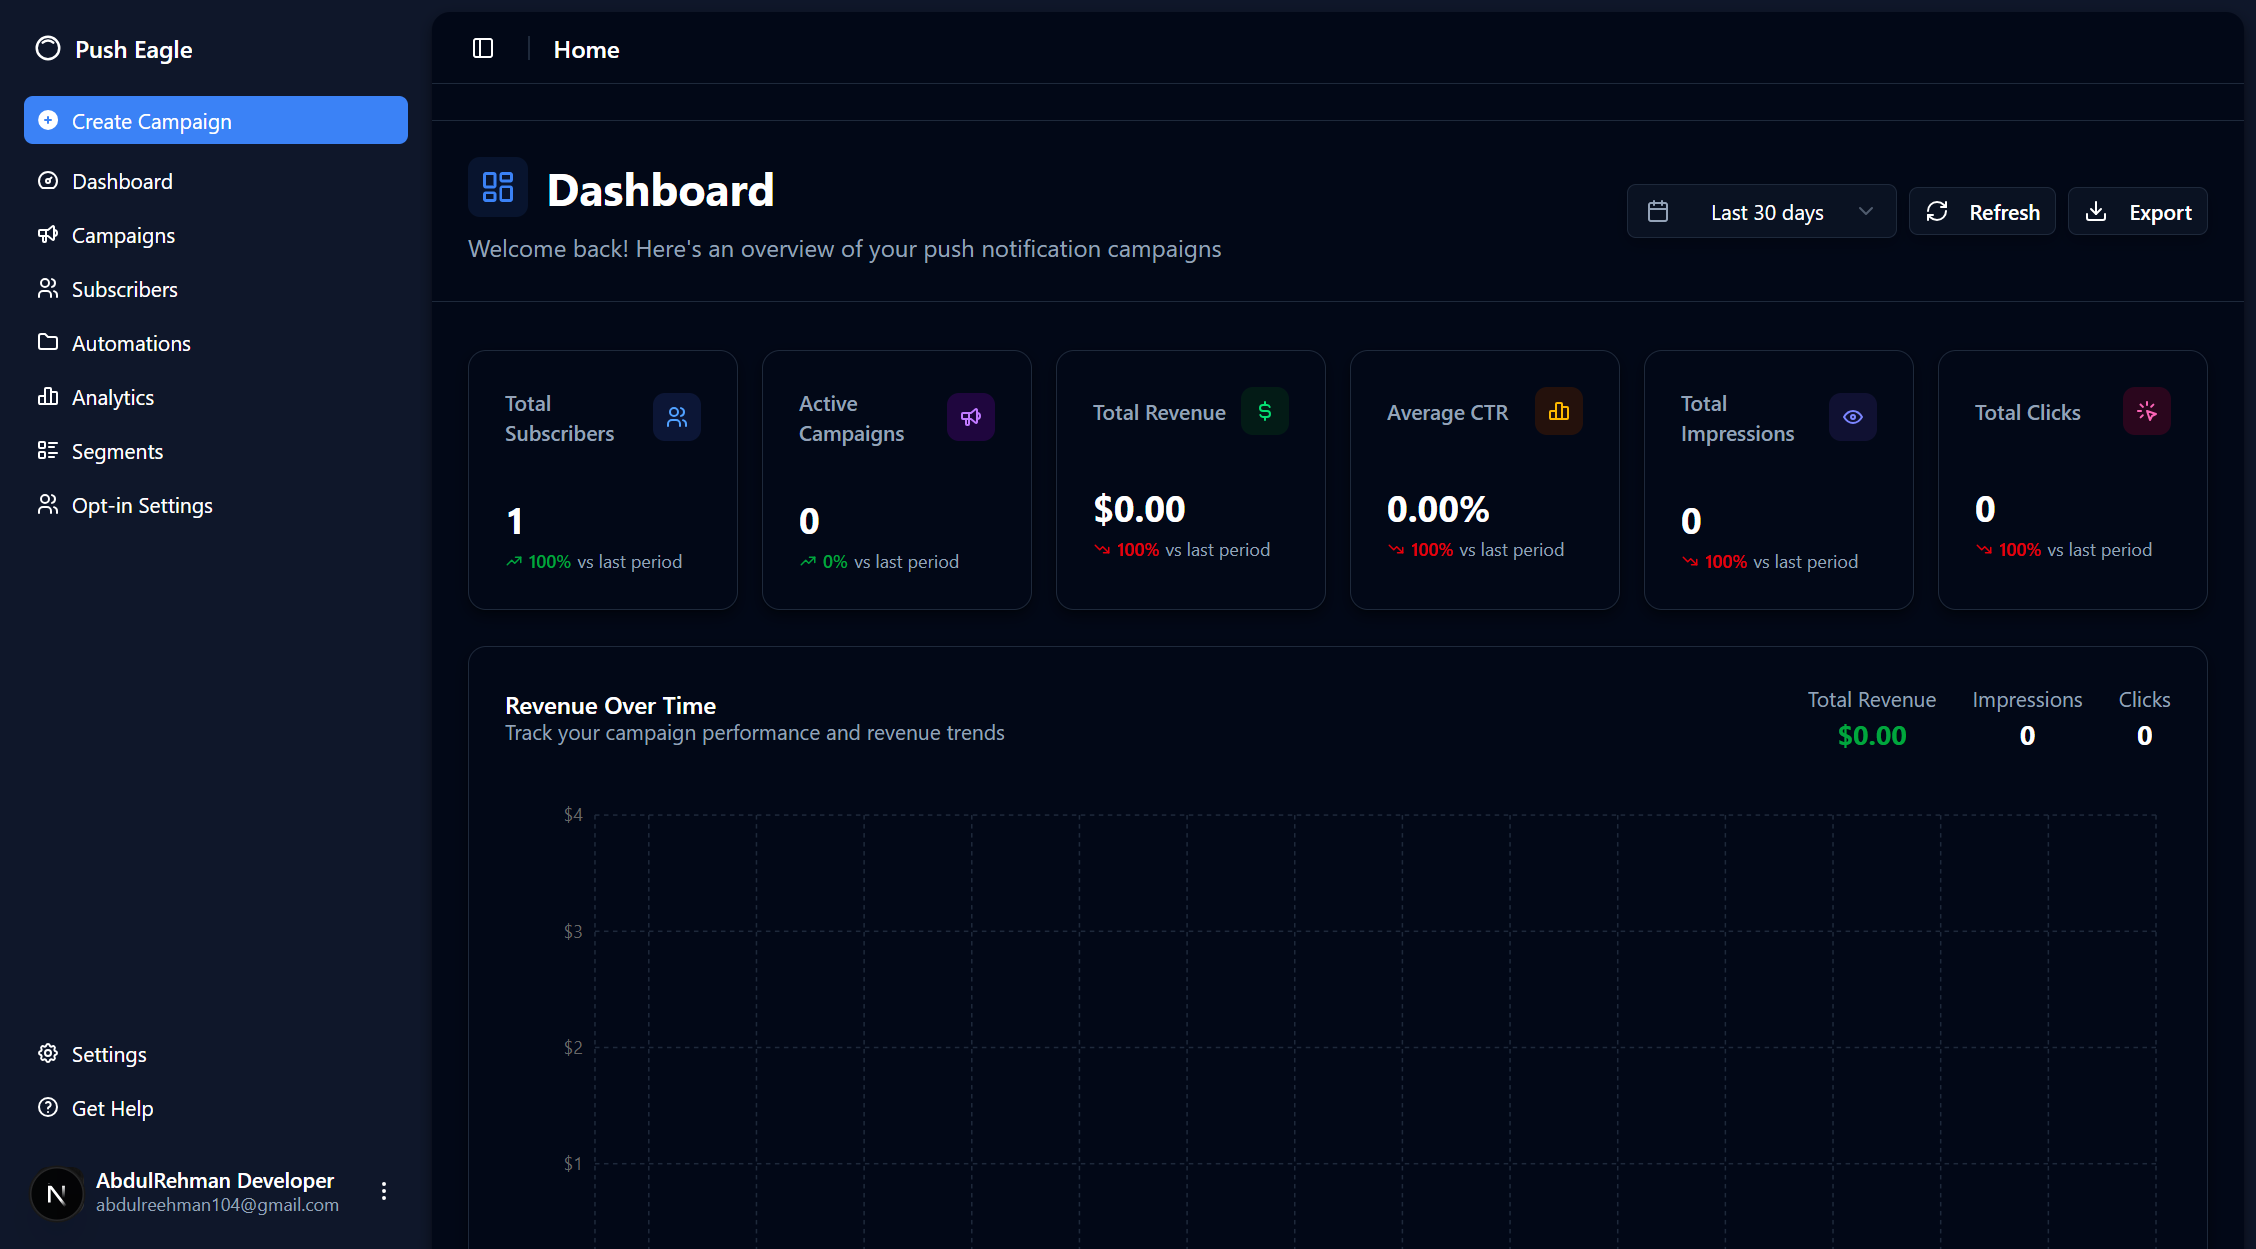Open Settings in sidebar
Screen dimensions: 2256x1249
216,1054
